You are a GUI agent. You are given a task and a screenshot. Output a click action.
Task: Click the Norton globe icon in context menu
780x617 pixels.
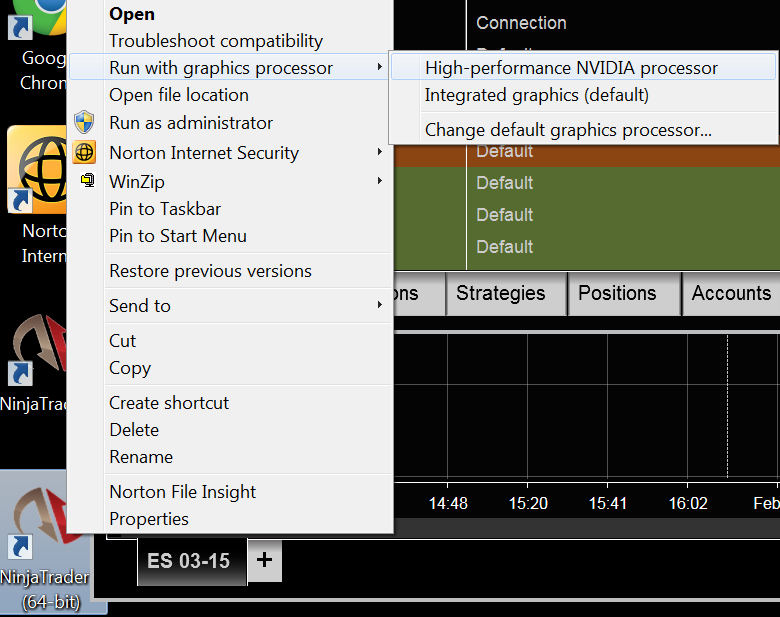pos(85,153)
